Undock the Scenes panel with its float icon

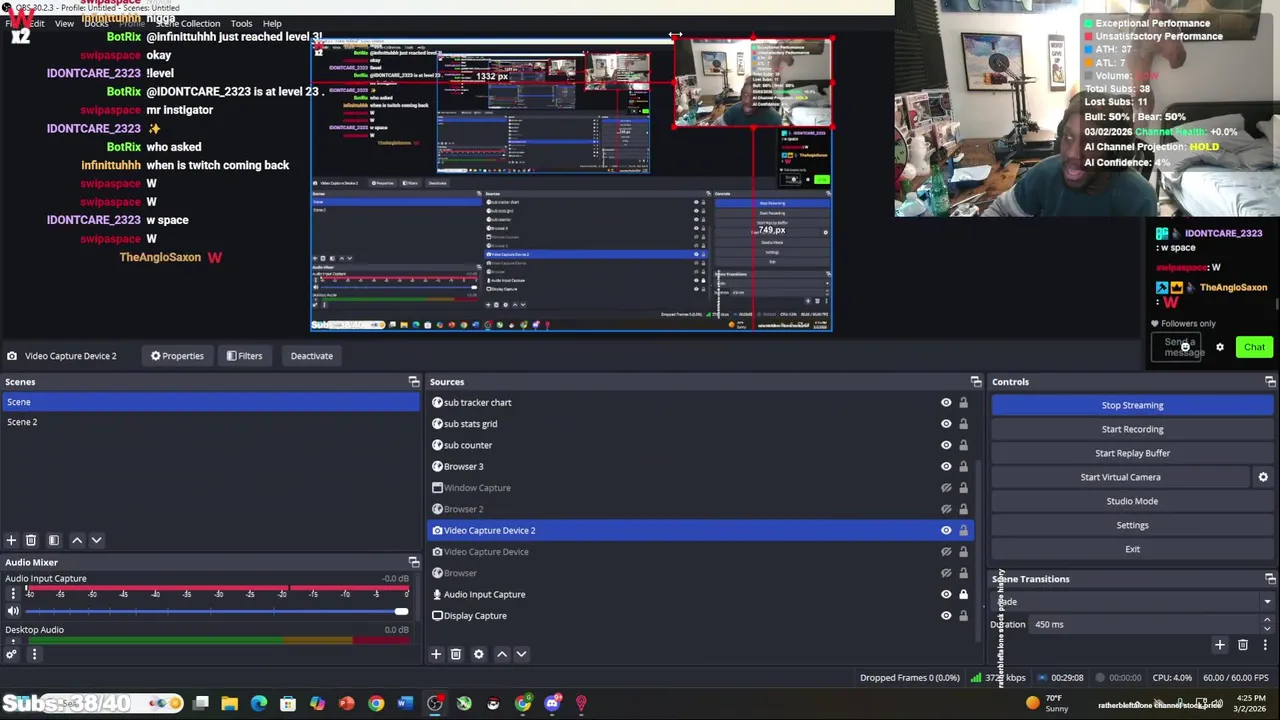(x=414, y=382)
